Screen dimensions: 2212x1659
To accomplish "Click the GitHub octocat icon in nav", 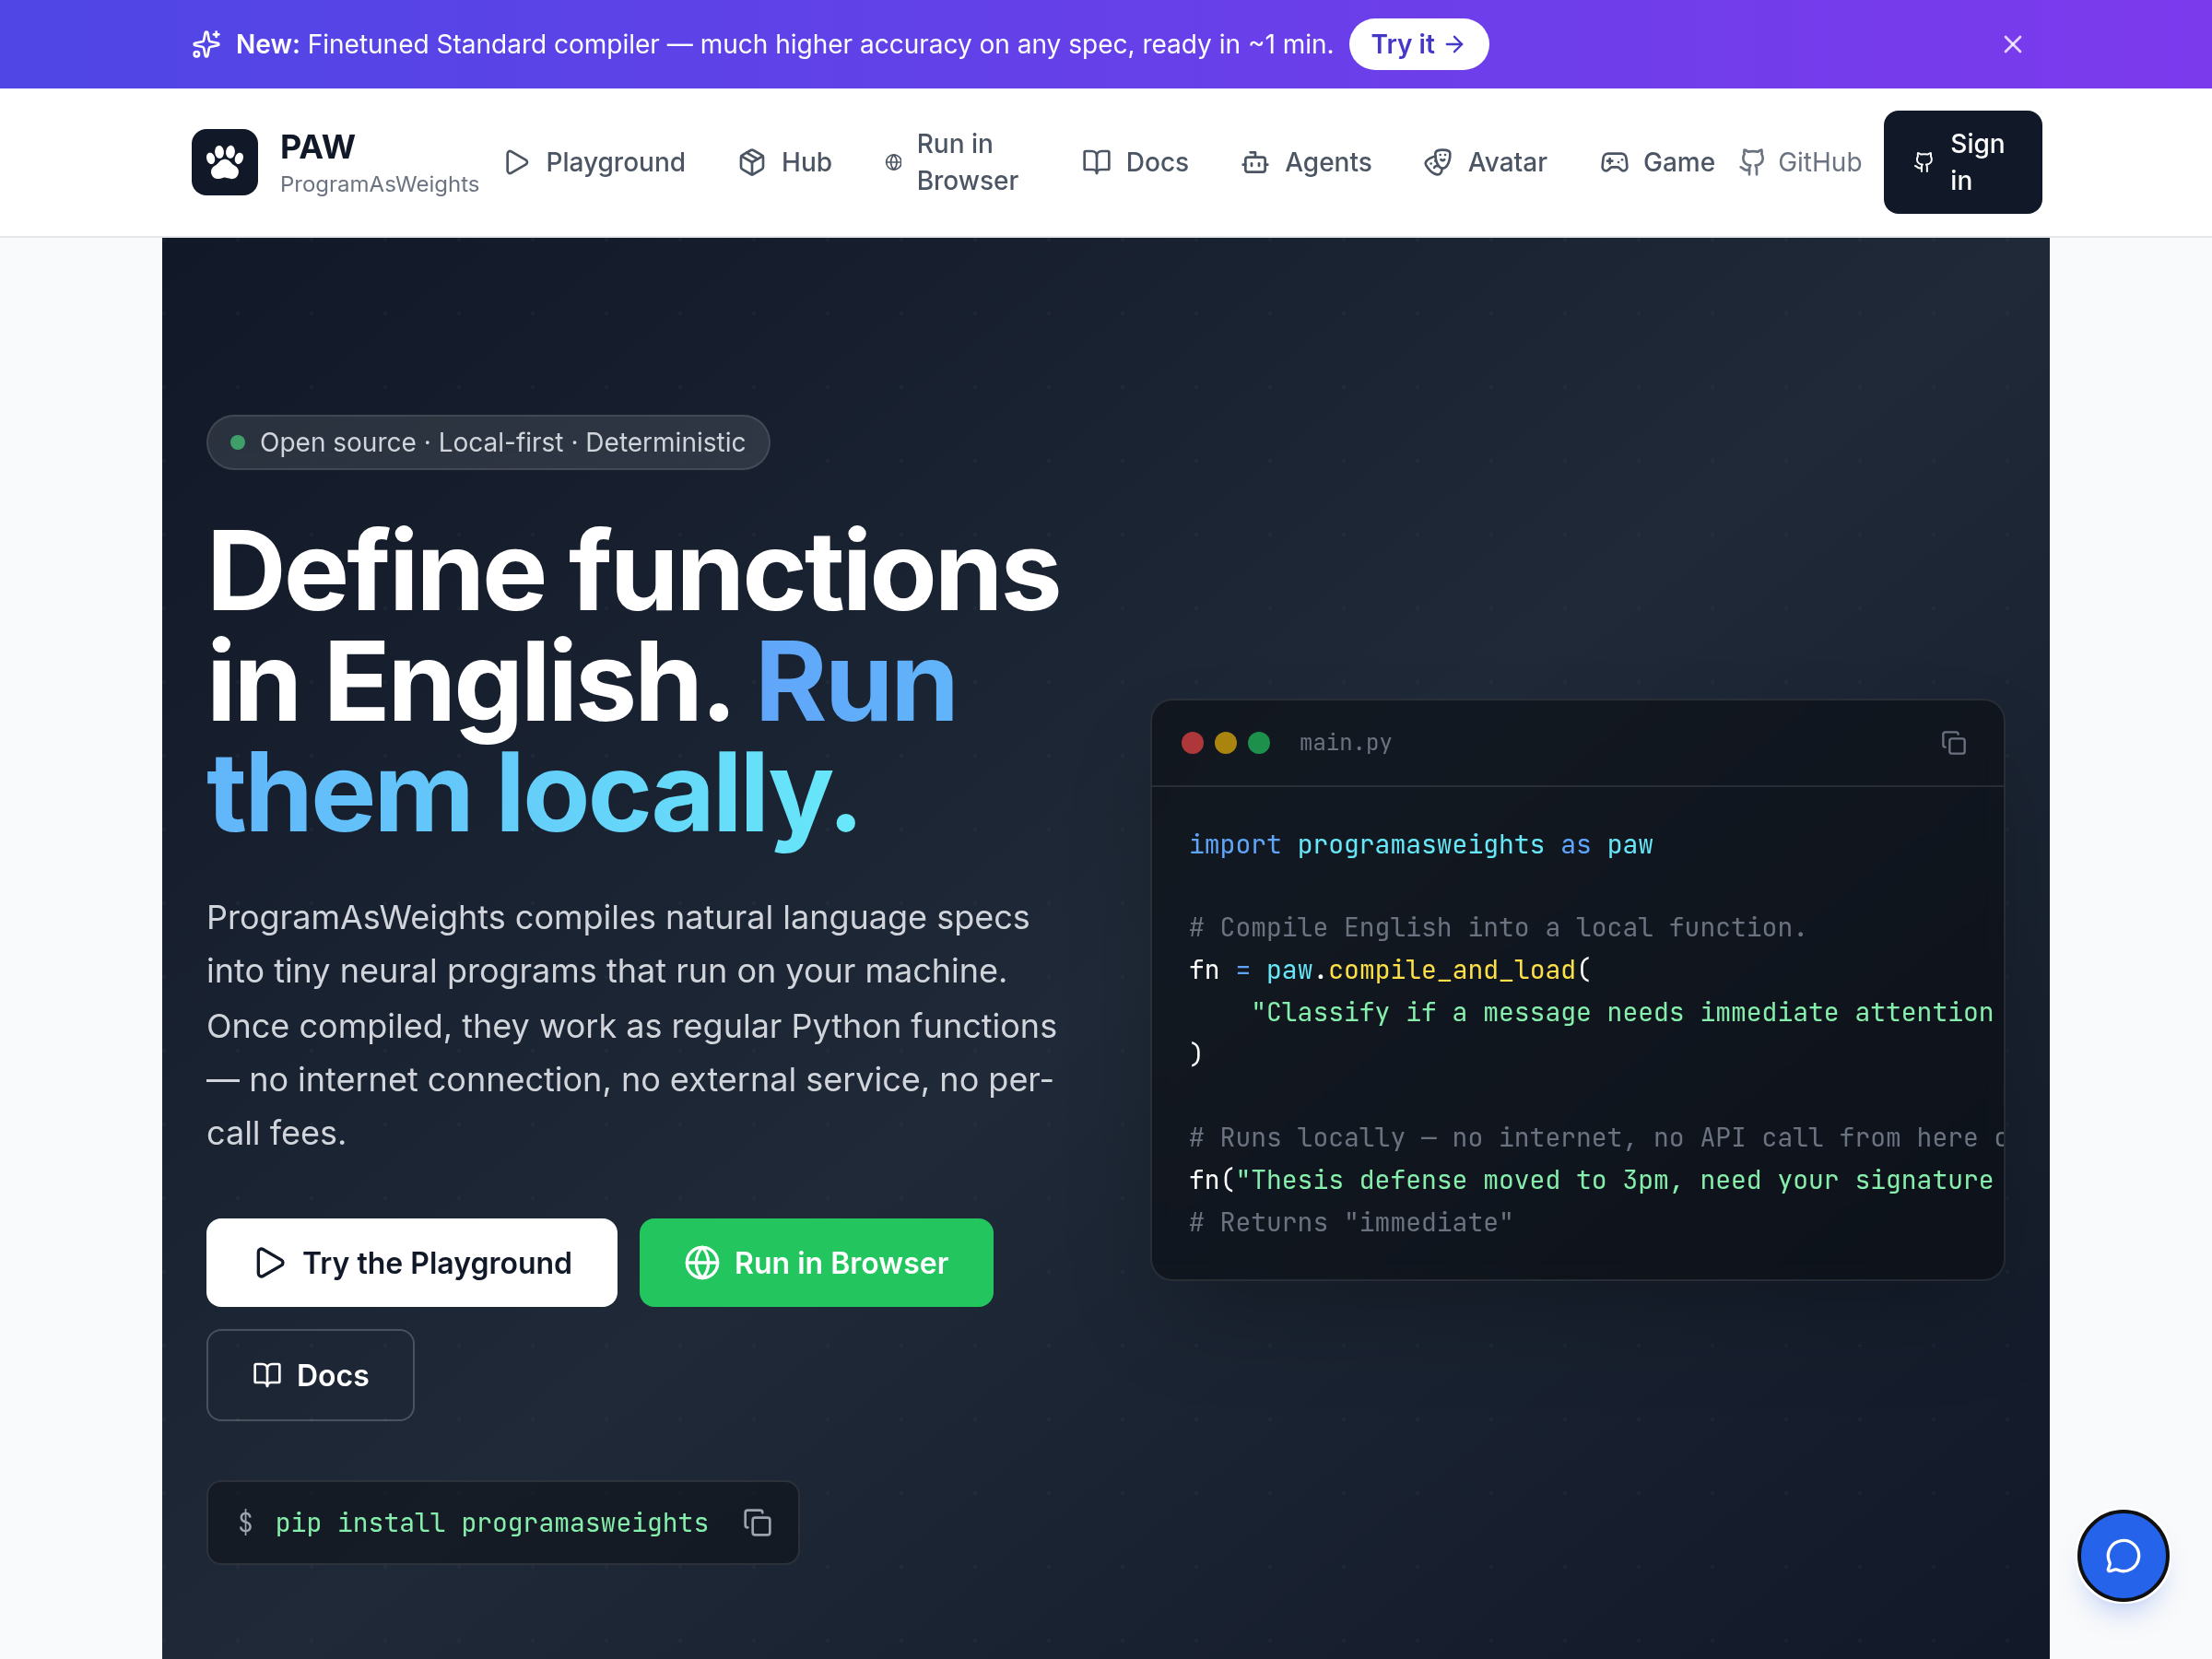I will [1752, 162].
